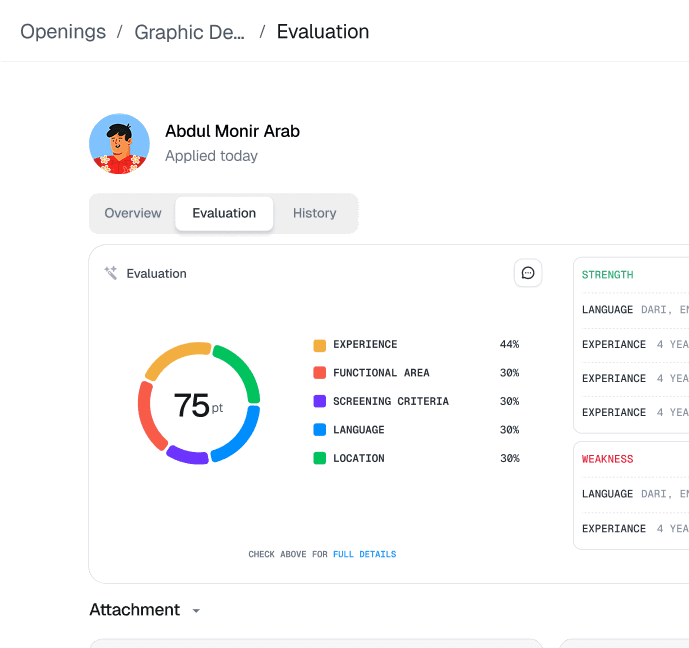Click the Evaluation breadcrumb item
Screen dimensions: 689x648
(x=323, y=32)
